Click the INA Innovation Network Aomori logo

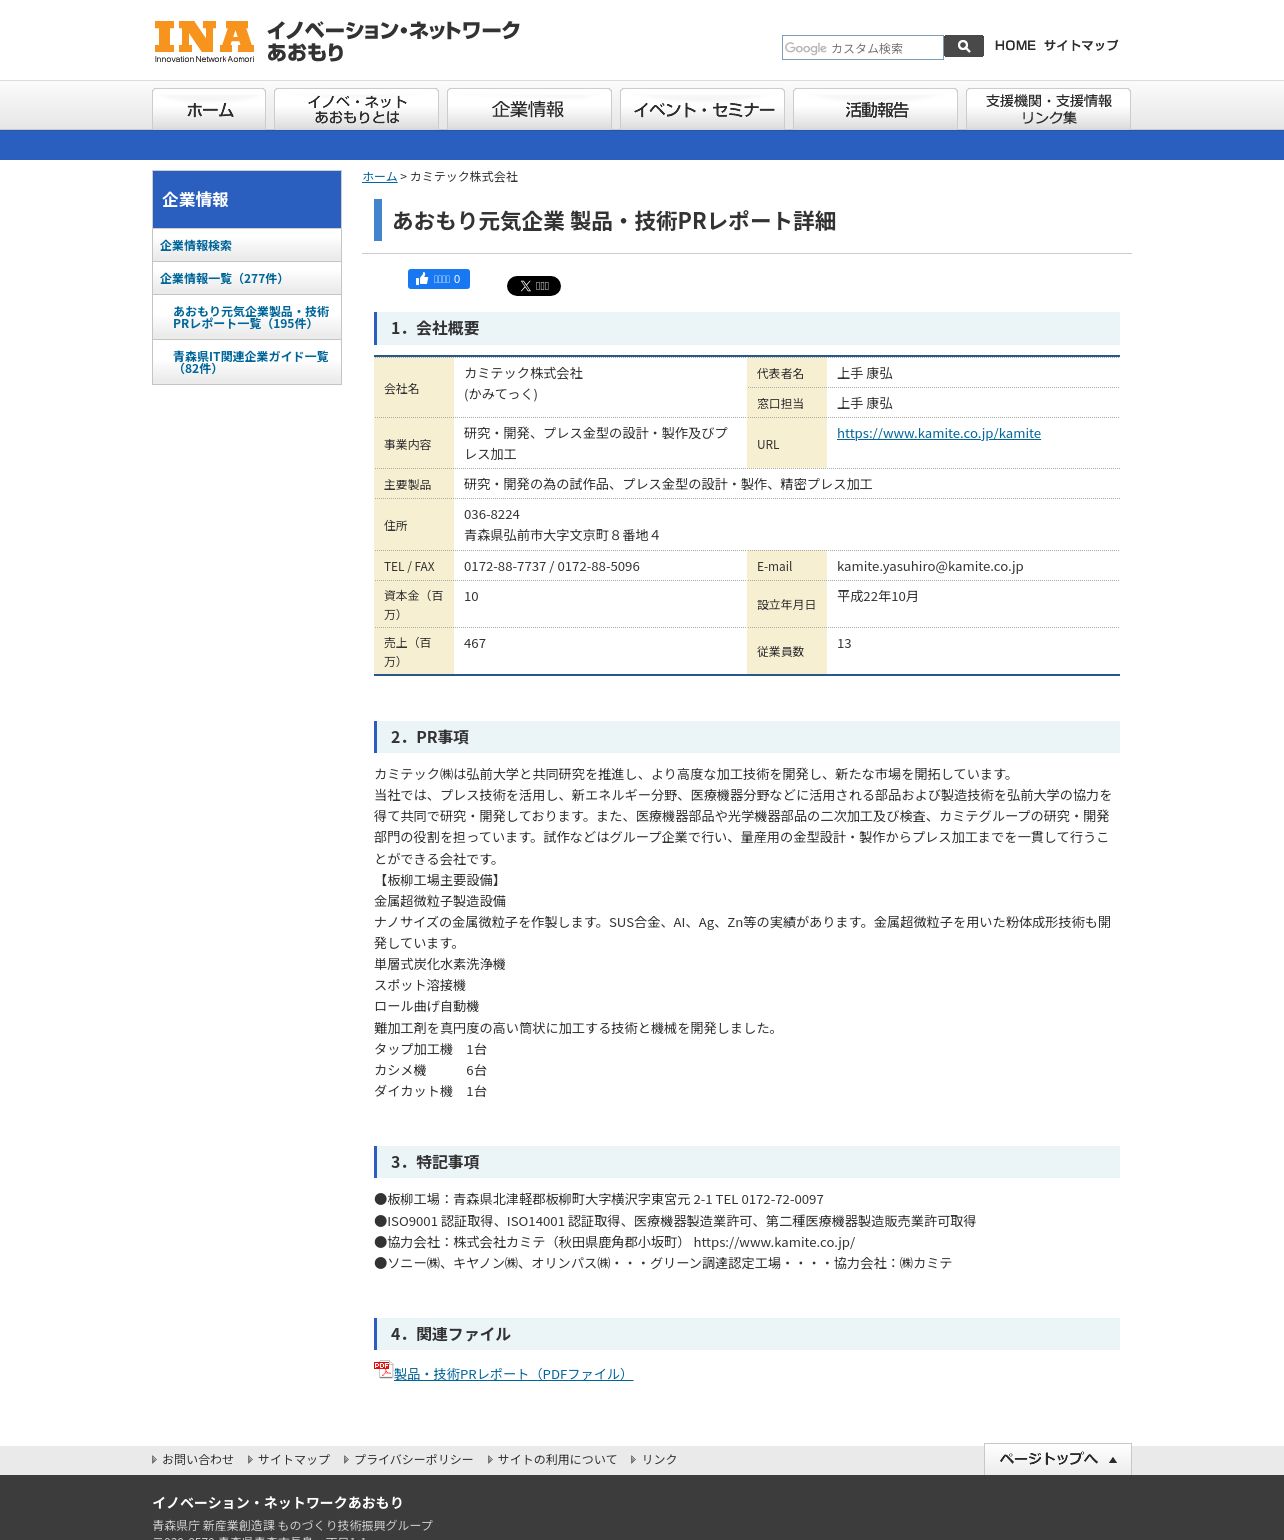(x=337, y=42)
